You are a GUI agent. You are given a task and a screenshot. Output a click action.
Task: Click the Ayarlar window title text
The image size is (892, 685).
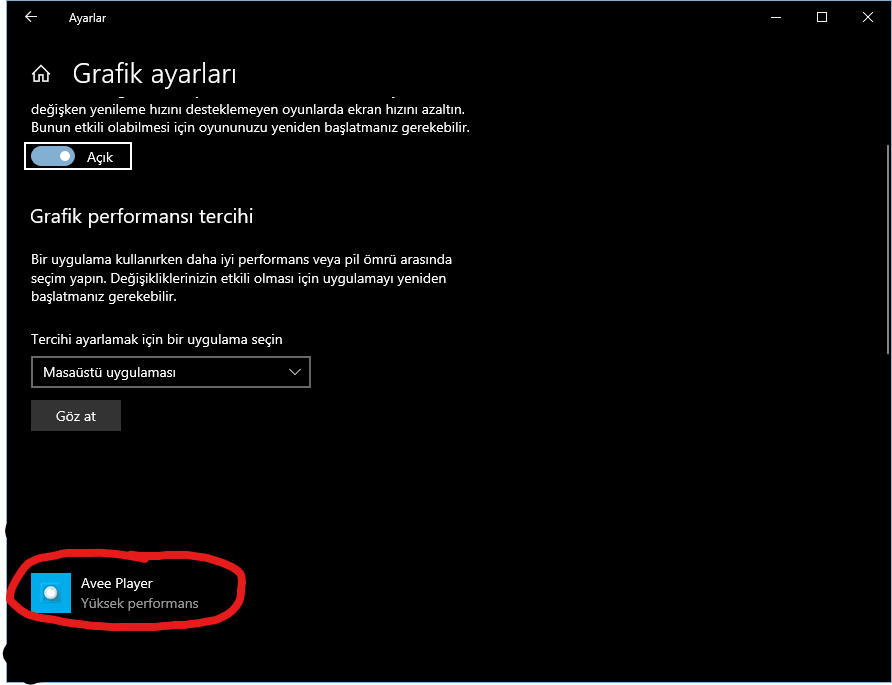pyautogui.click(x=87, y=18)
